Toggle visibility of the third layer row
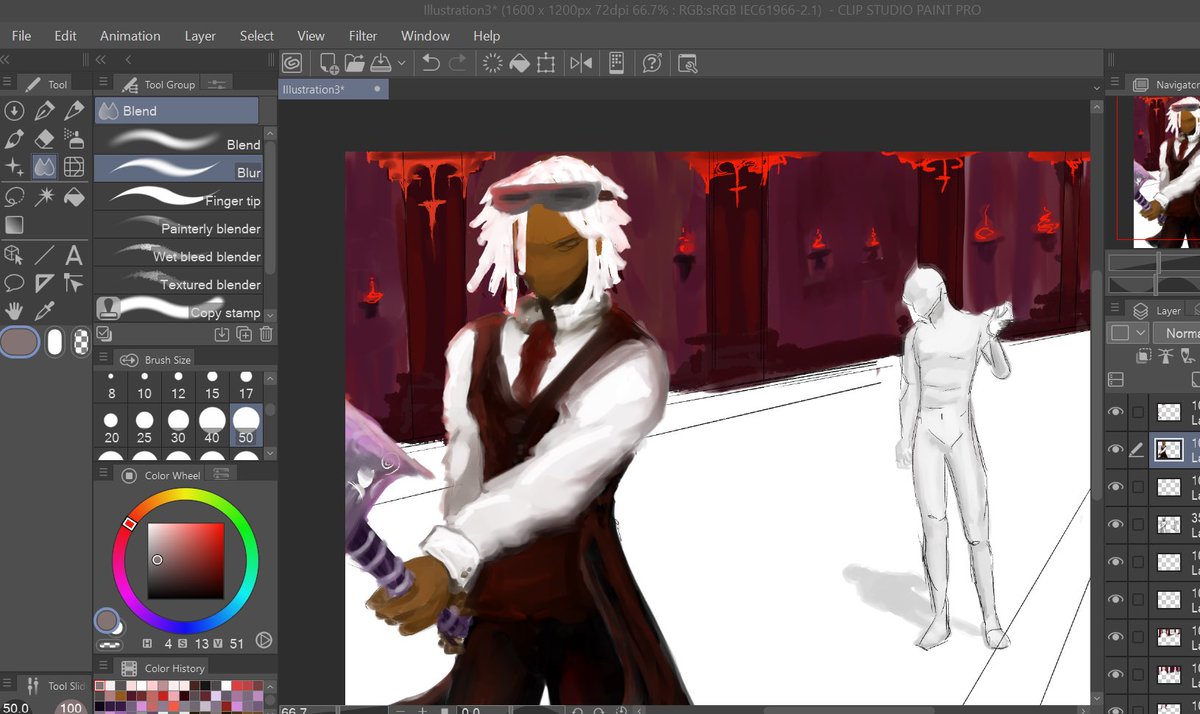The width and height of the screenshot is (1200, 714). tap(1116, 487)
